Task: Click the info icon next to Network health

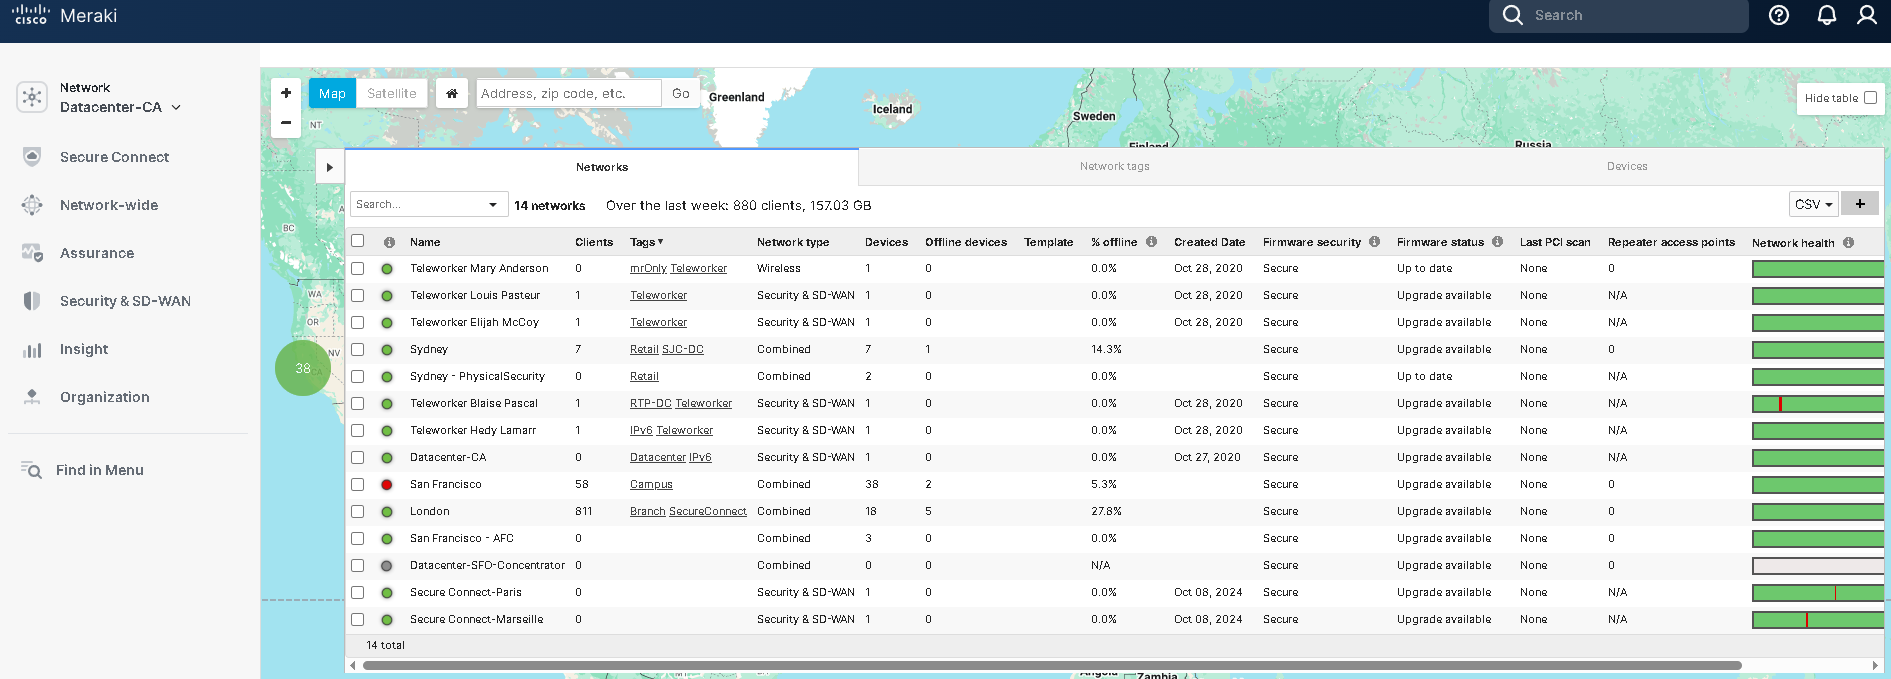Action: point(1848,242)
